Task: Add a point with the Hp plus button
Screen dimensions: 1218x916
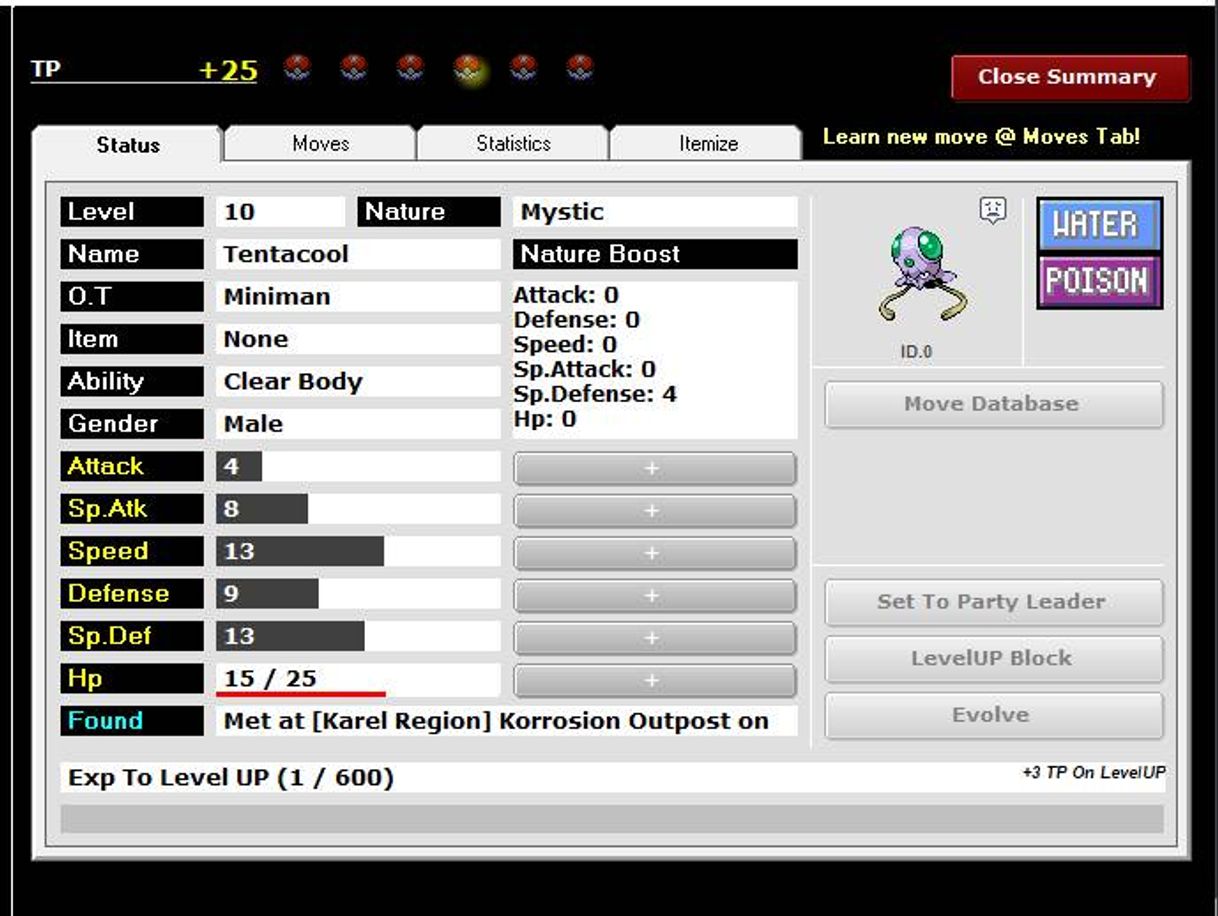Action: click(655, 681)
